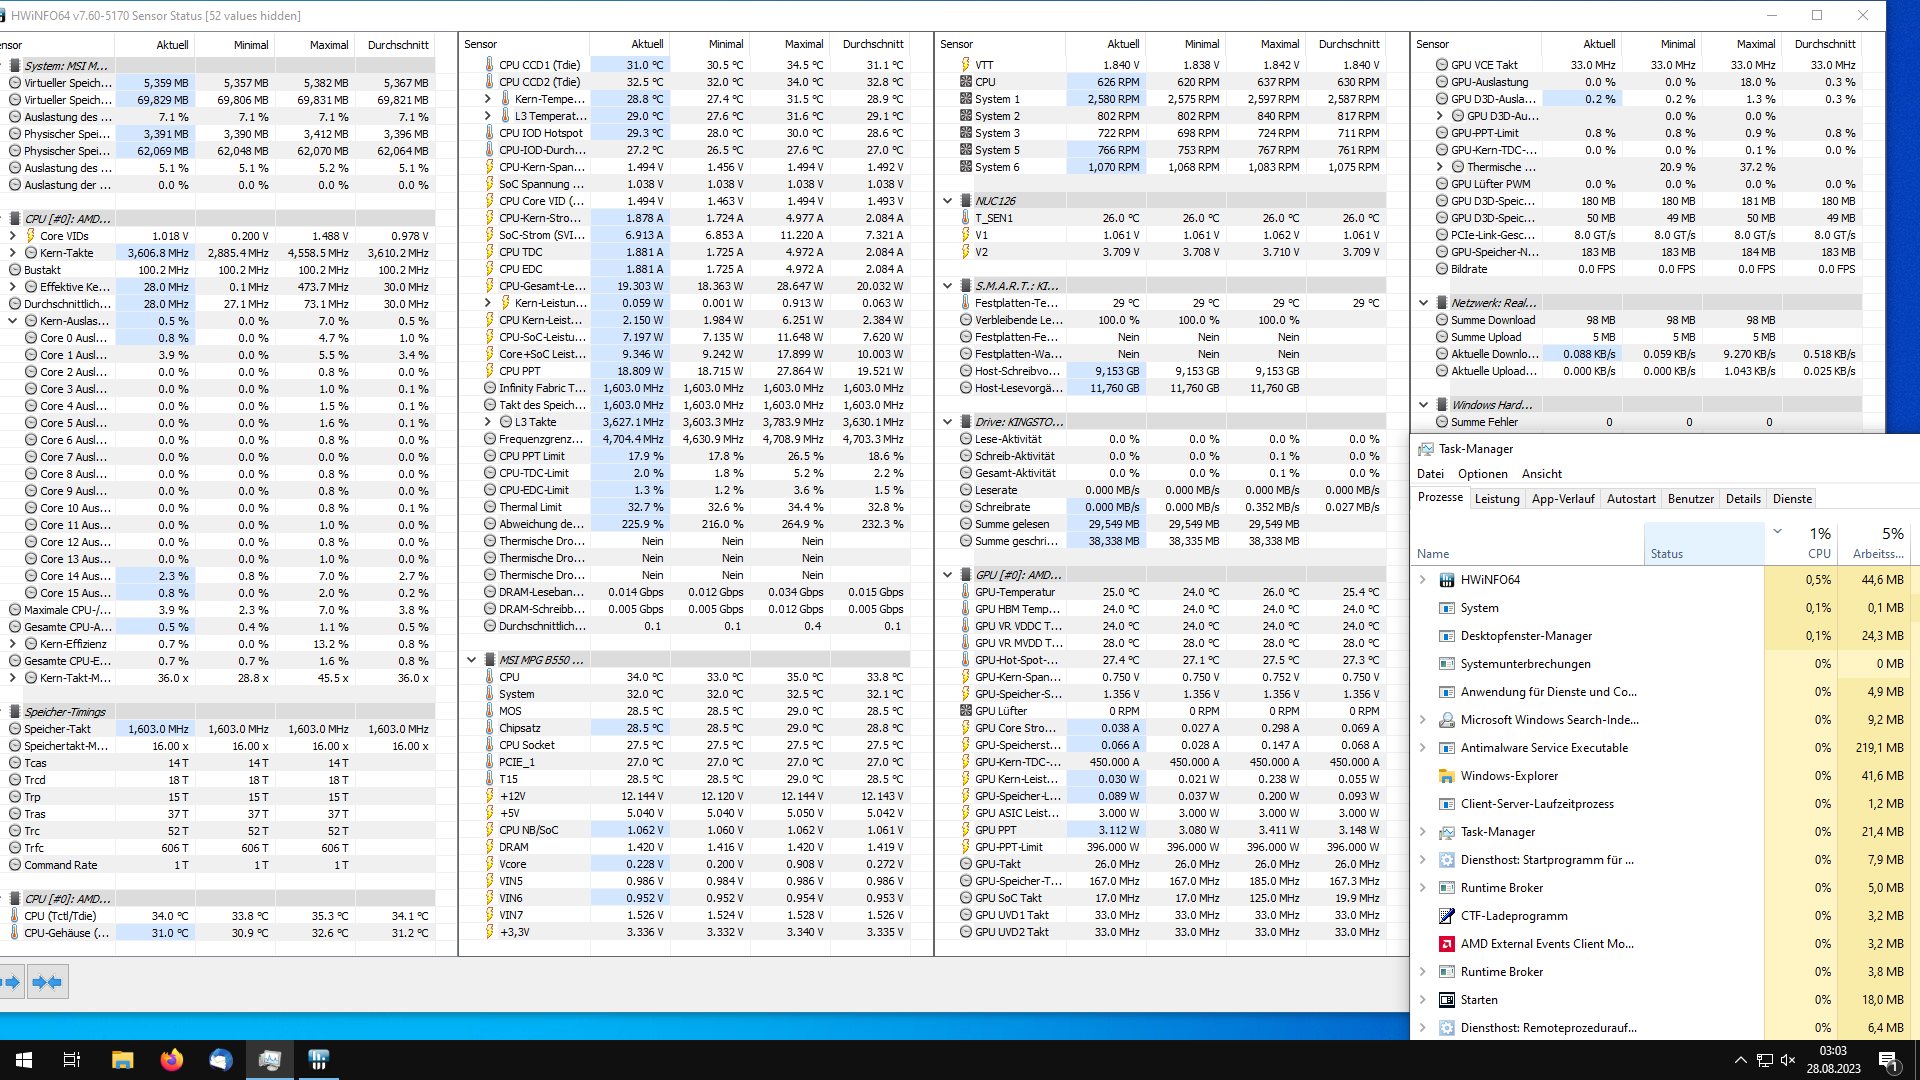Click the clock icon next to Speicher-Takt
Image resolution: width=1920 pixels, height=1080 pixels.
tap(15, 728)
